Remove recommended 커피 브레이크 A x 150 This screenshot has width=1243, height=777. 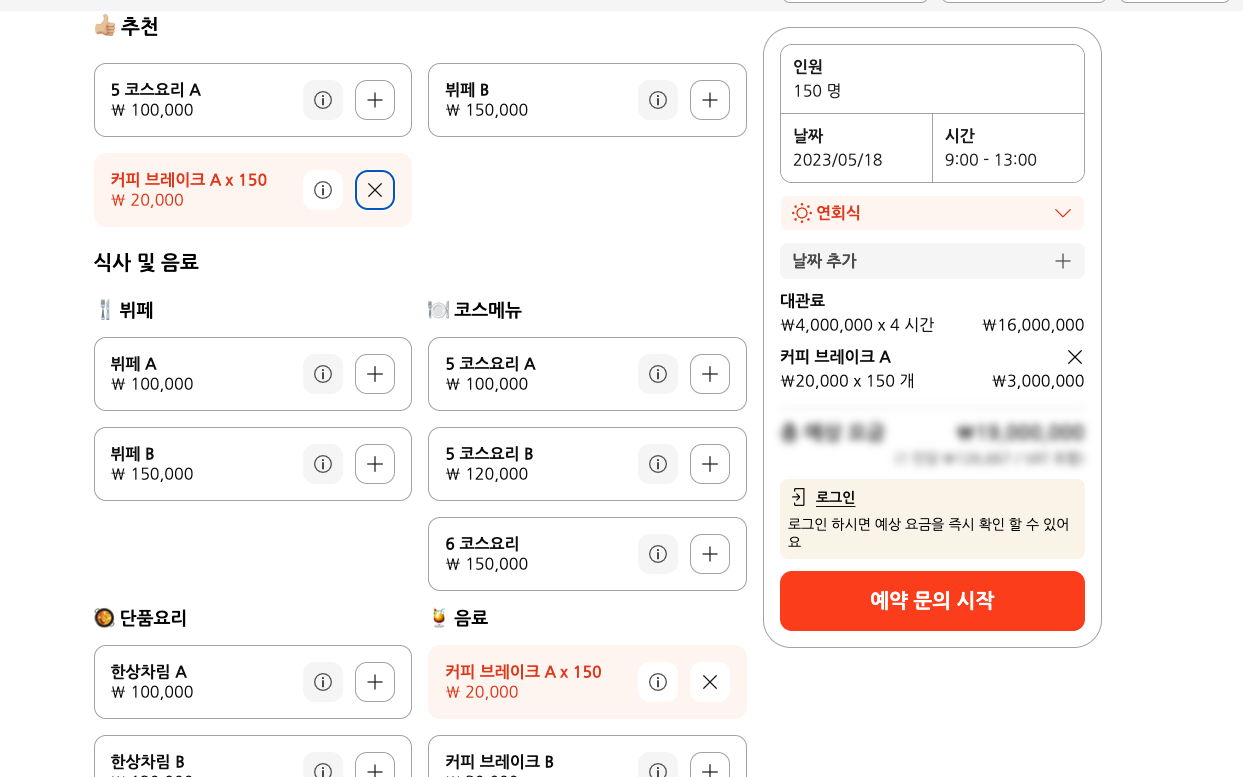[375, 190]
